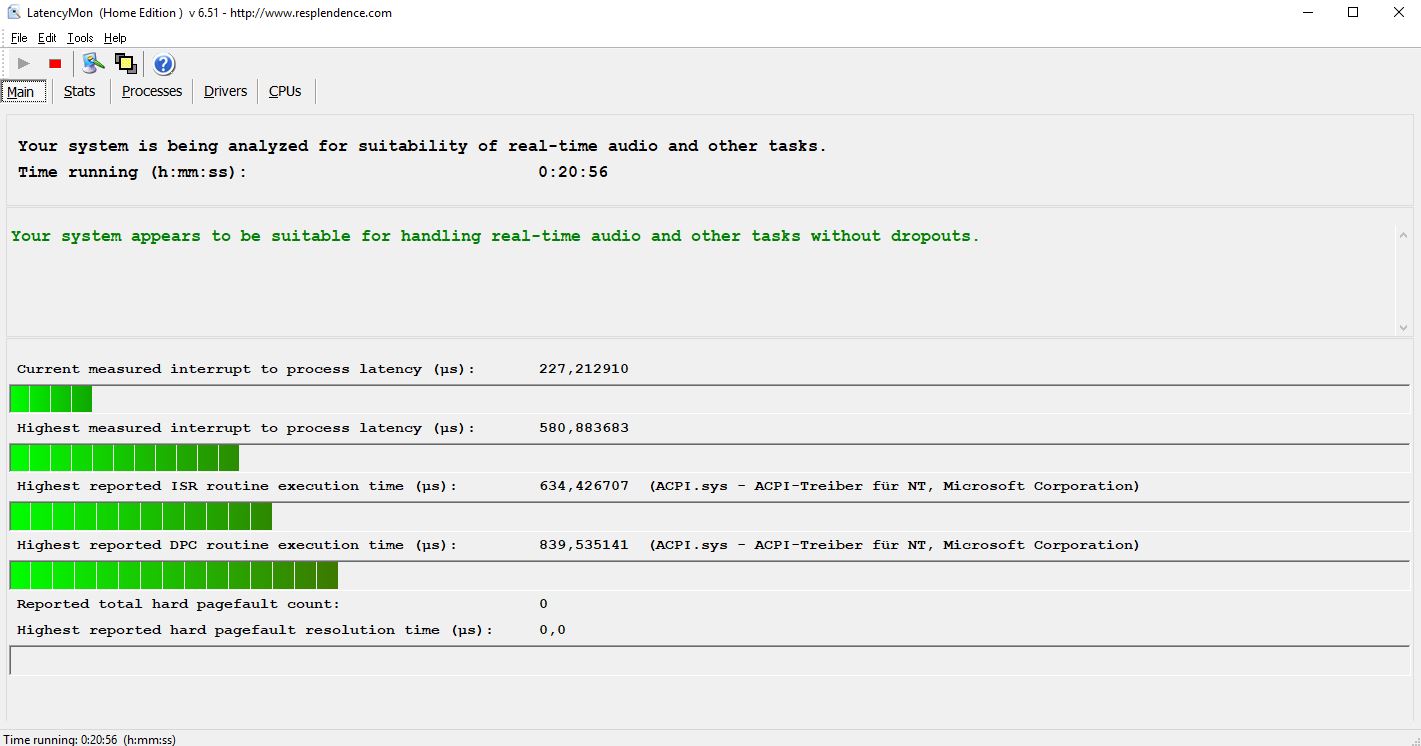The width and height of the screenshot is (1421, 746).
Task: Click the empty hard pagefault resolution bar
Action: pyautogui.click(x=709, y=660)
